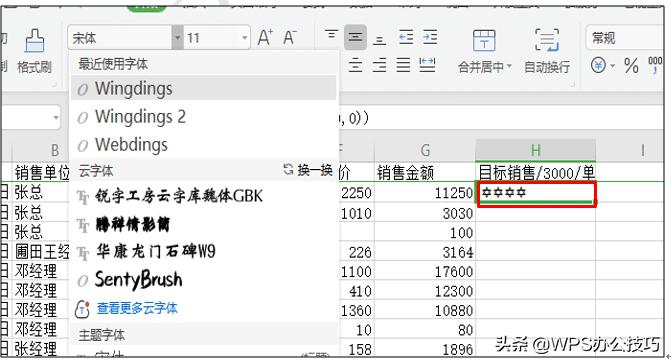671x363 pixels.
Task: Open the number format box showing 常规
Action: (624, 38)
